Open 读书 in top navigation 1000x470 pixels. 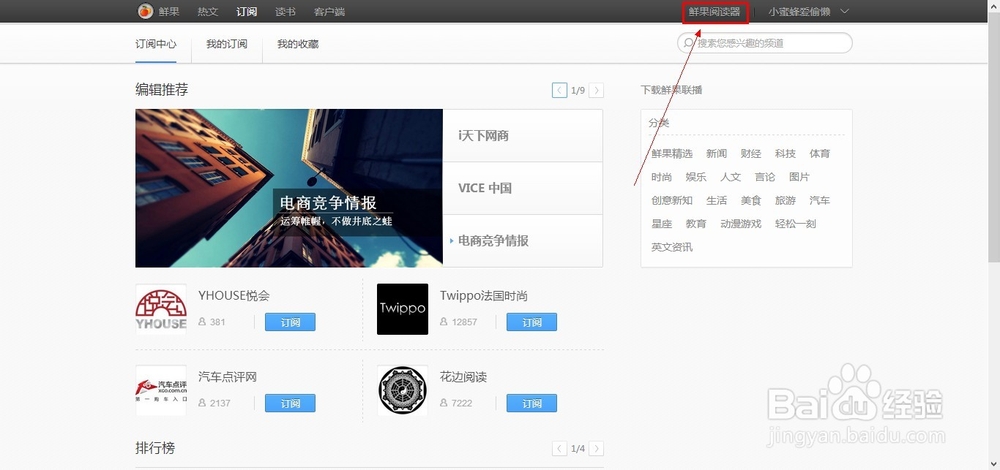[x=285, y=11]
